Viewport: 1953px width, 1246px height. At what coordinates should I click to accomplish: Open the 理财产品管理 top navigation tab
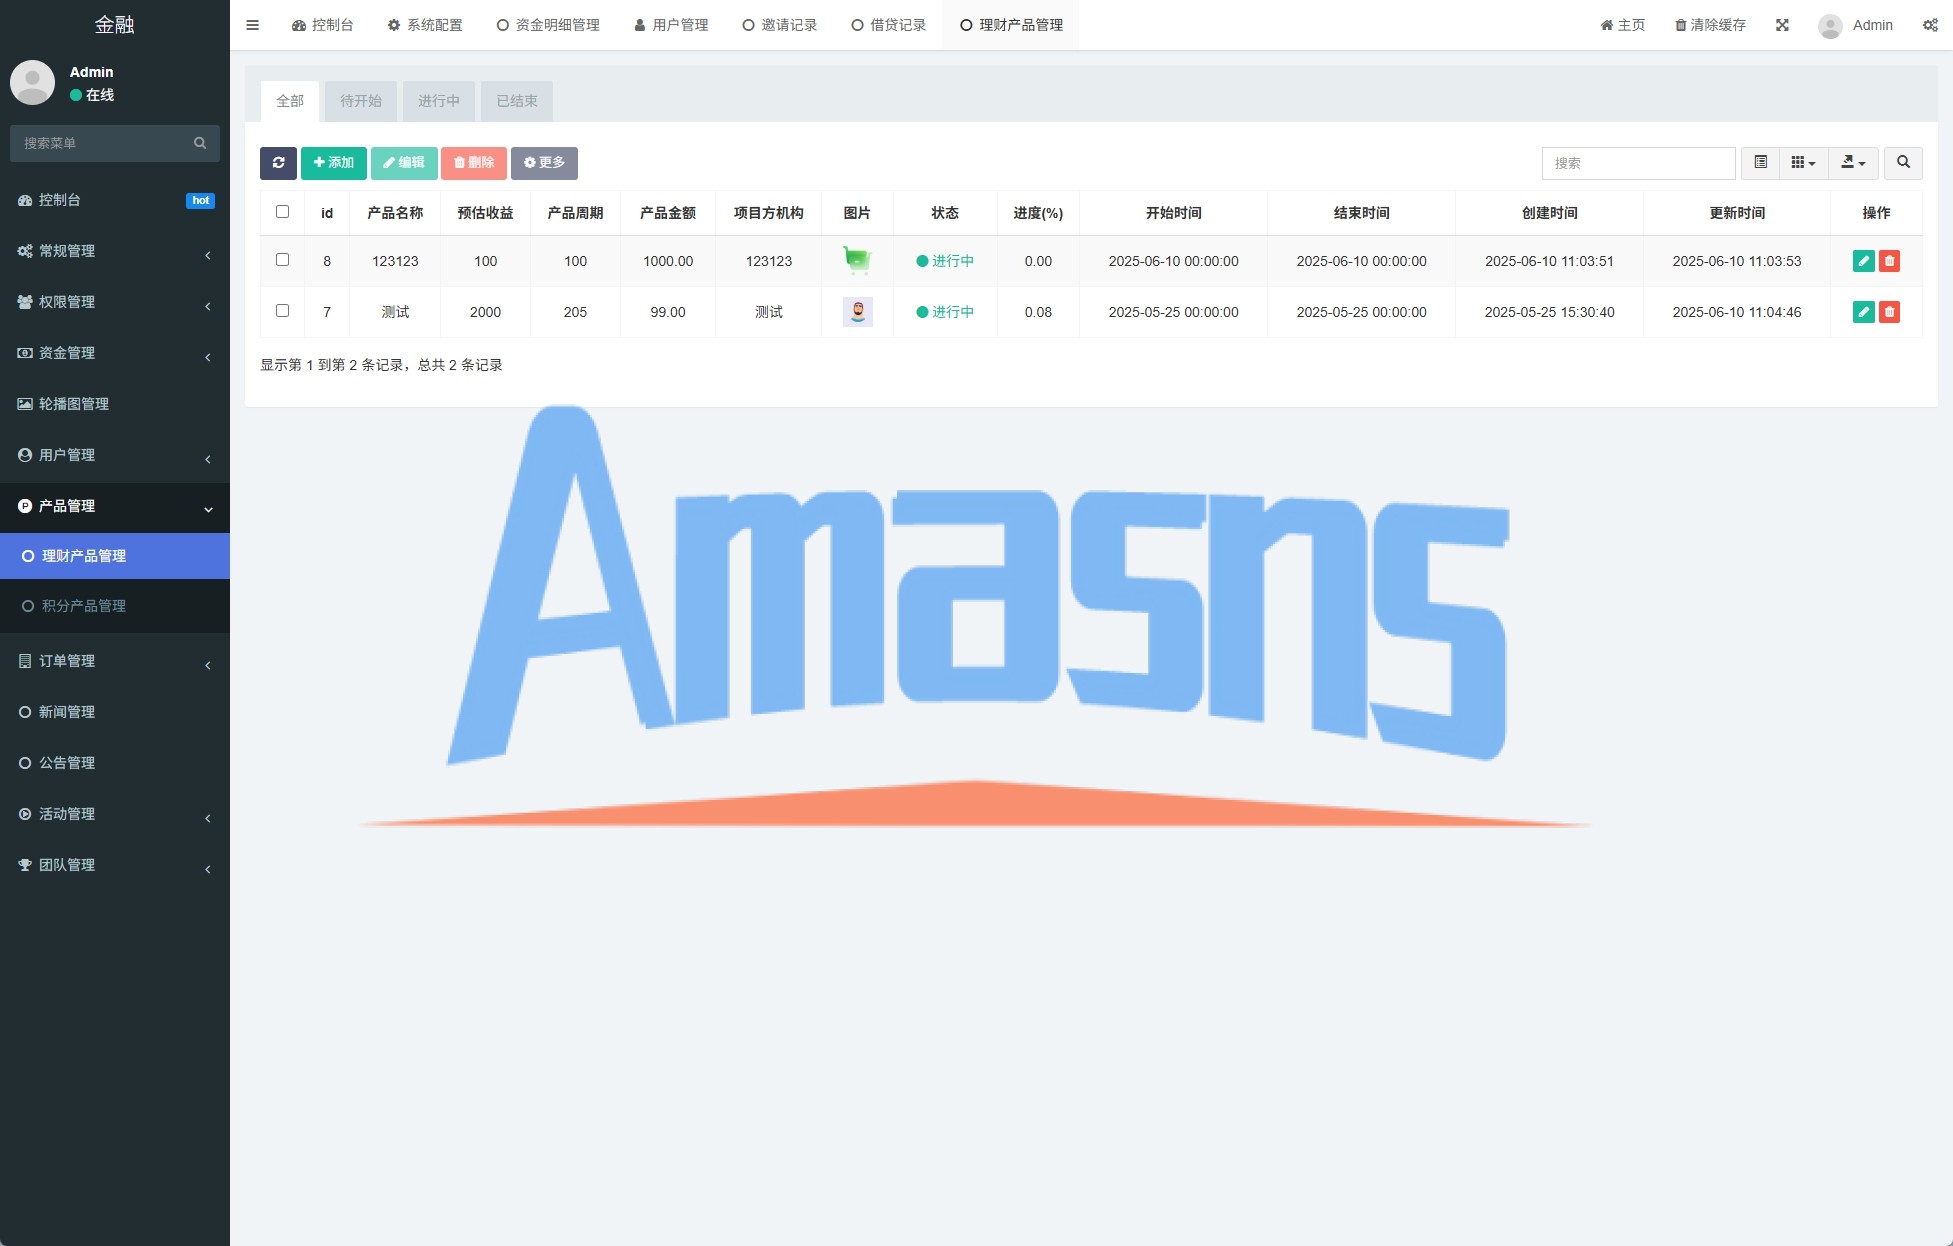(1011, 25)
